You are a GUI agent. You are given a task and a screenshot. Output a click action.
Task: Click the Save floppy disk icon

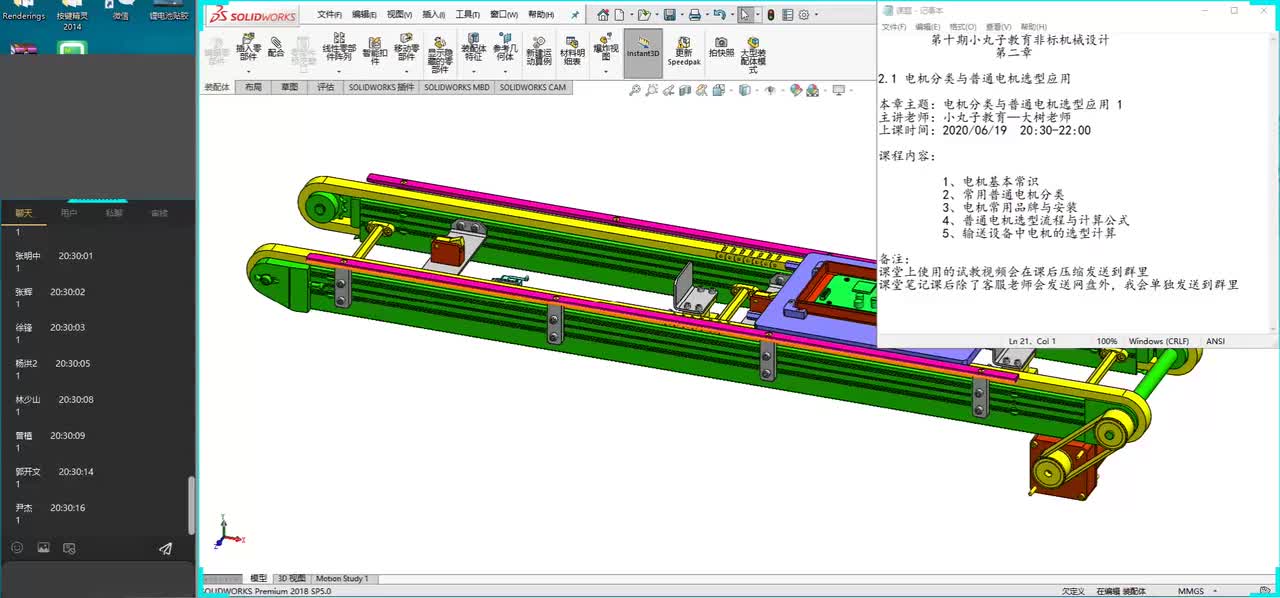click(x=669, y=15)
